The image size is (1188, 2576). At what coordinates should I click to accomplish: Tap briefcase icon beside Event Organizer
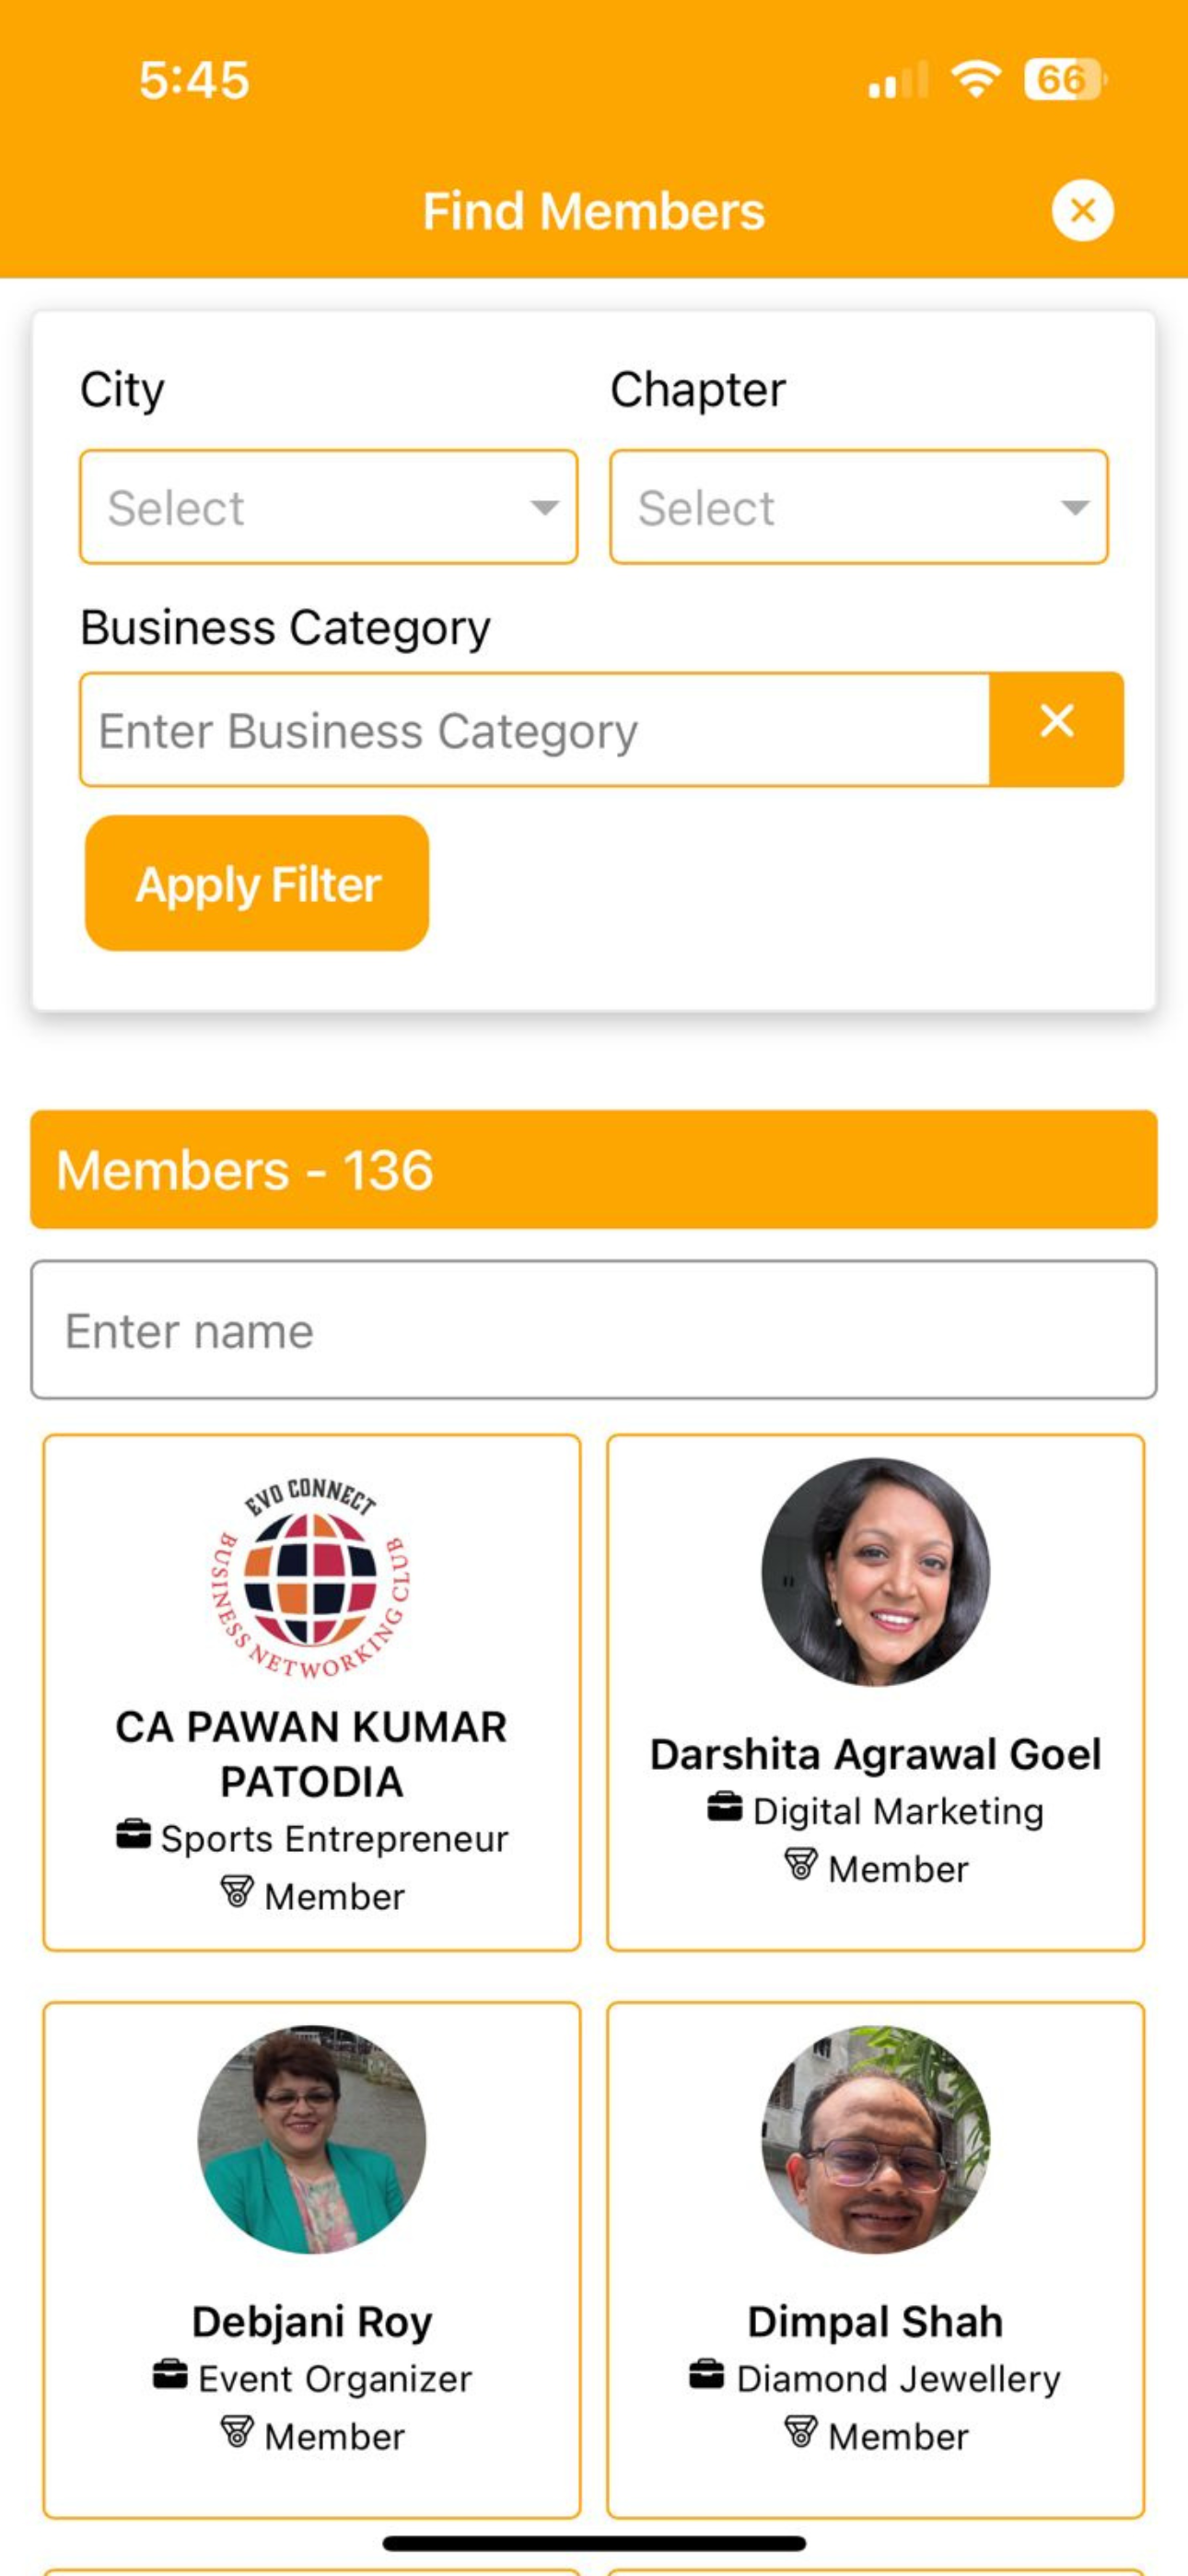170,2375
